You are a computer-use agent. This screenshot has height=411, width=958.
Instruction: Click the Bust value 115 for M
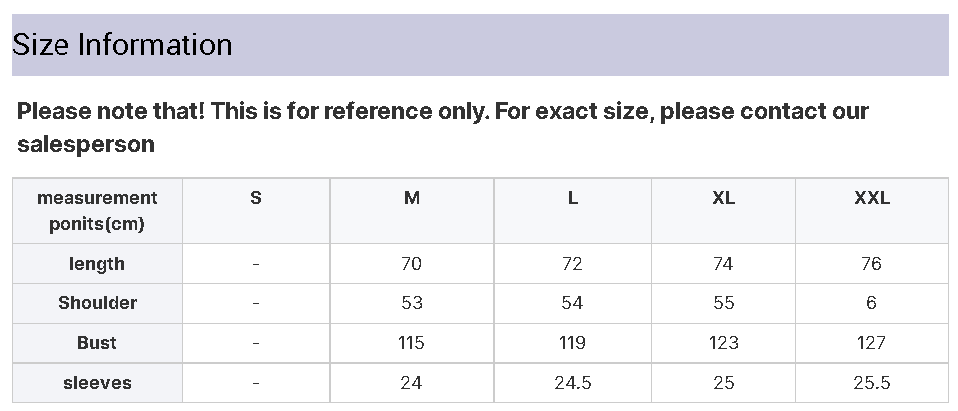point(412,343)
